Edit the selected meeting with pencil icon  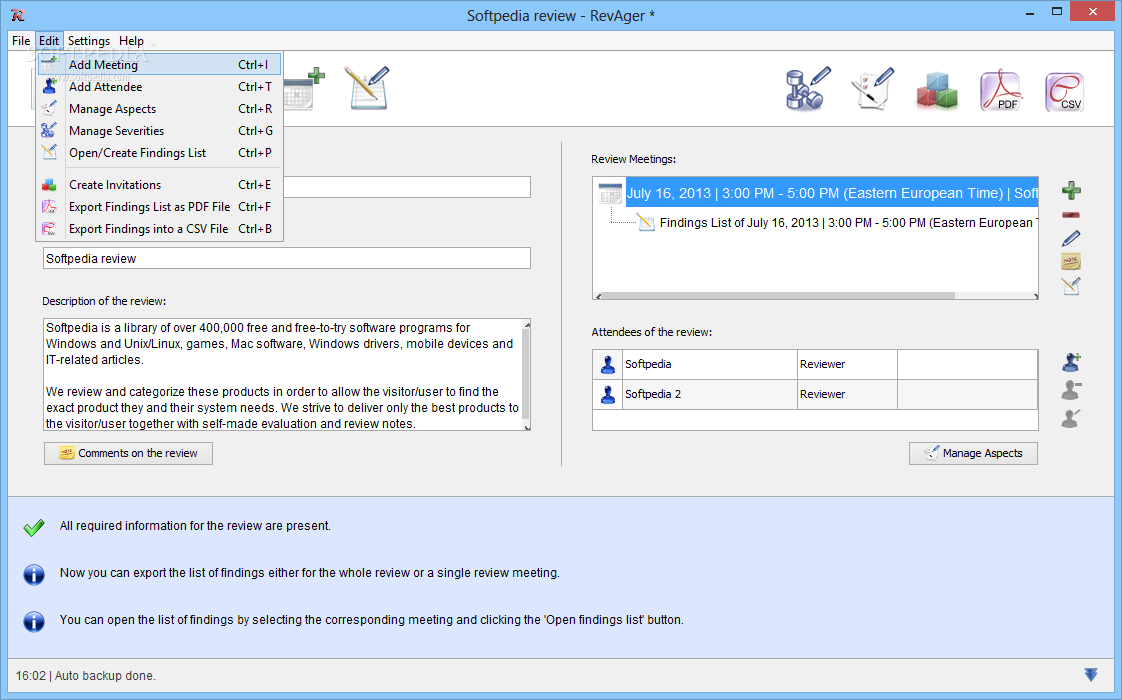pos(1071,238)
